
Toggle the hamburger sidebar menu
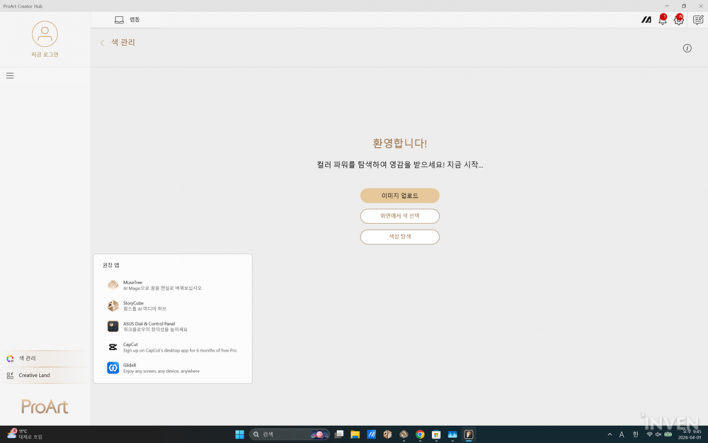10,76
